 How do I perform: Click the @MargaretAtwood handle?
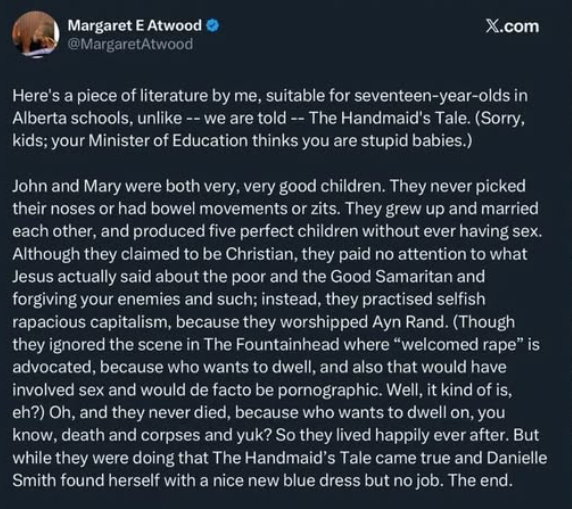130,44
